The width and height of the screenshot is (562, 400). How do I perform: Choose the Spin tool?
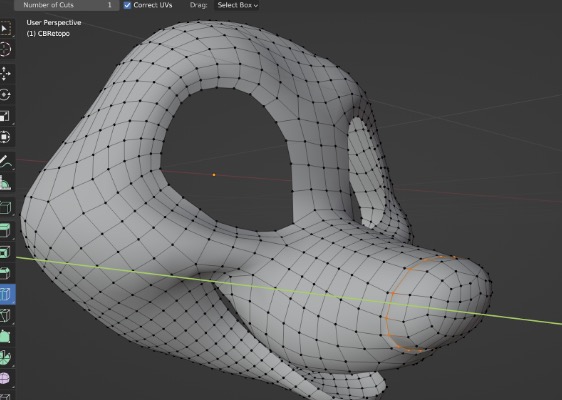pos(6,357)
